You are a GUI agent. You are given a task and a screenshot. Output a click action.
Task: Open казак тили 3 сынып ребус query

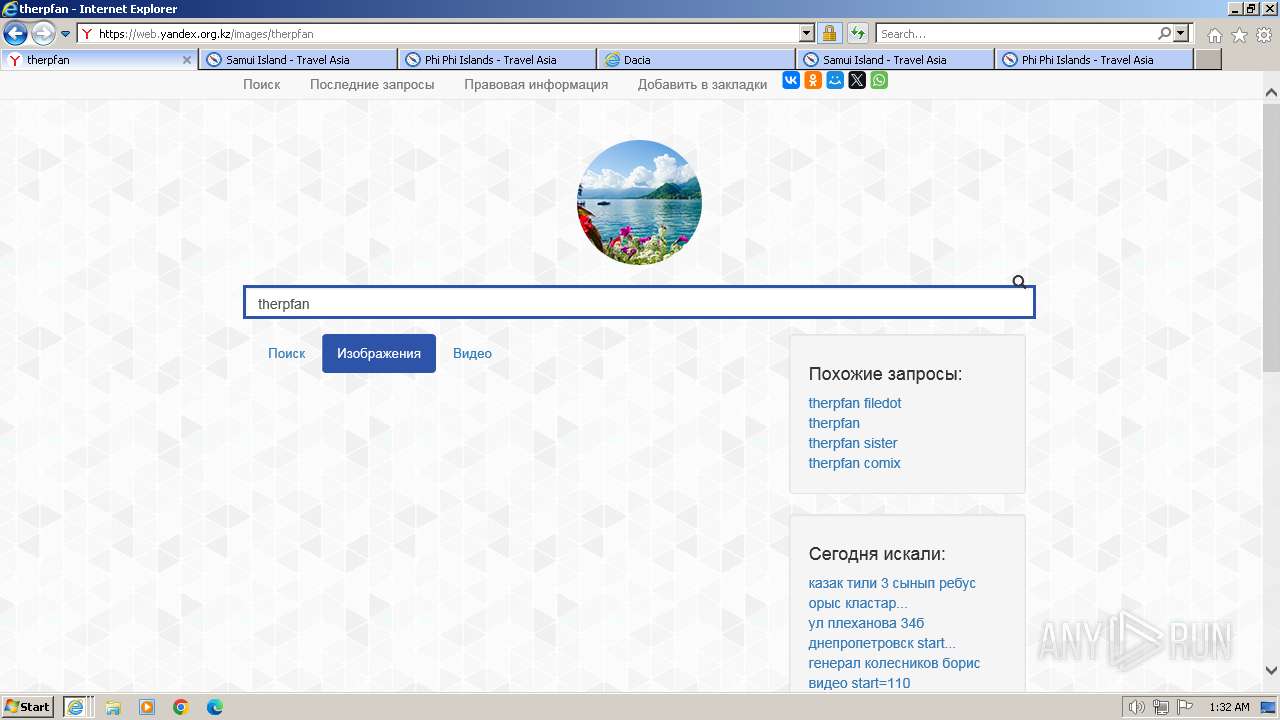(892, 583)
